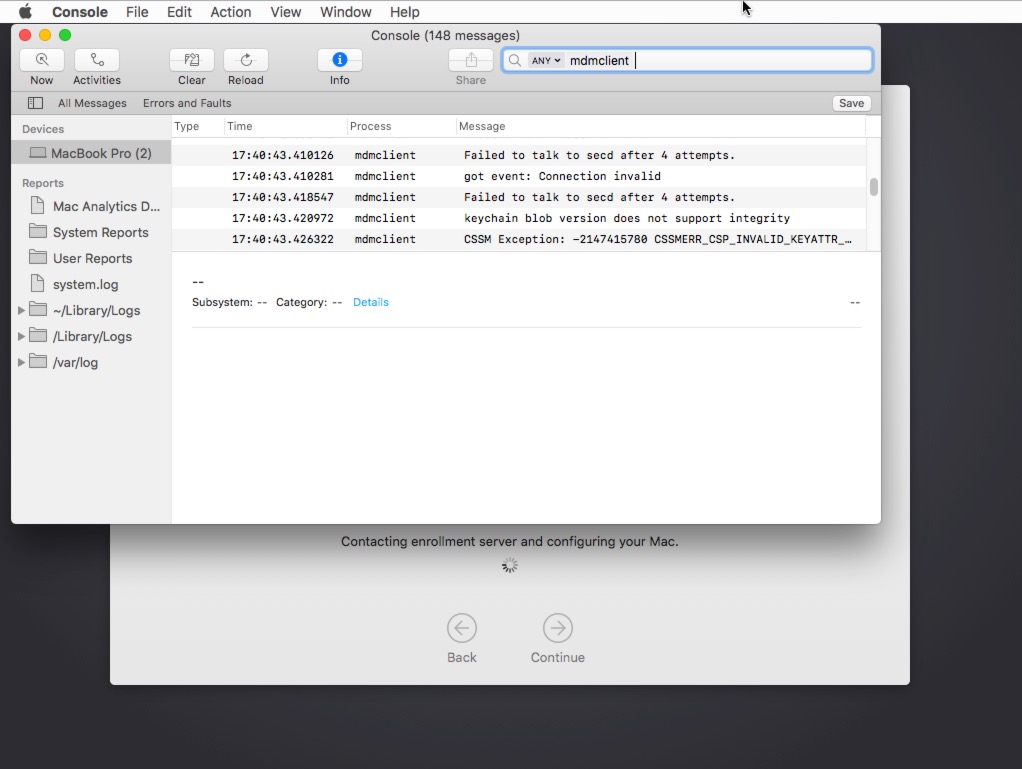The height and width of the screenshot is (769, 1022).
Task: Click the Now toolbar icon
Action: click(42, 60)
